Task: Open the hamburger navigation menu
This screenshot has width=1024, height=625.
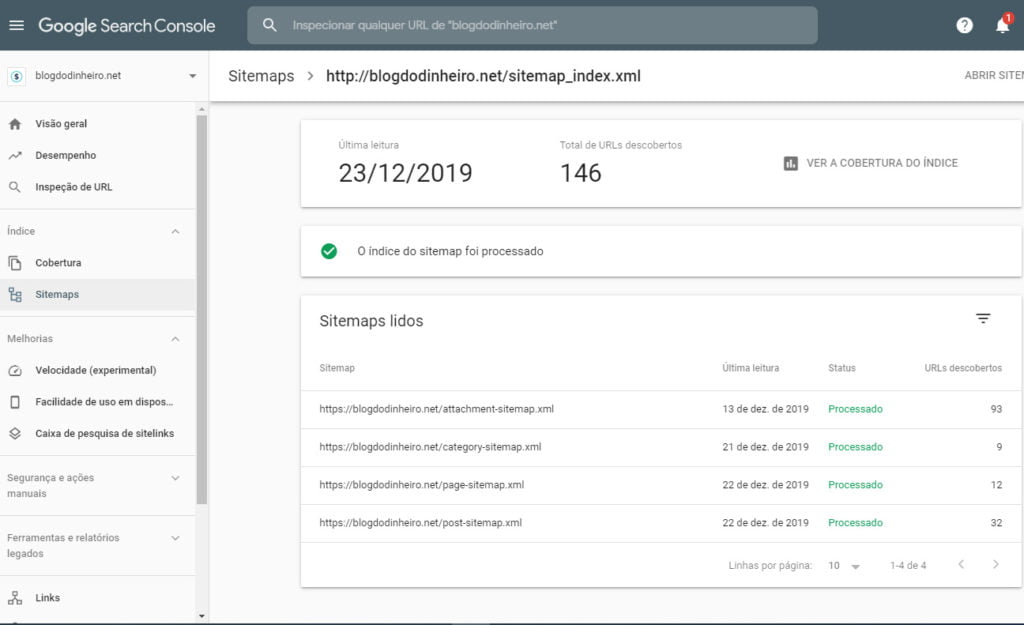Action: point(16,25)
